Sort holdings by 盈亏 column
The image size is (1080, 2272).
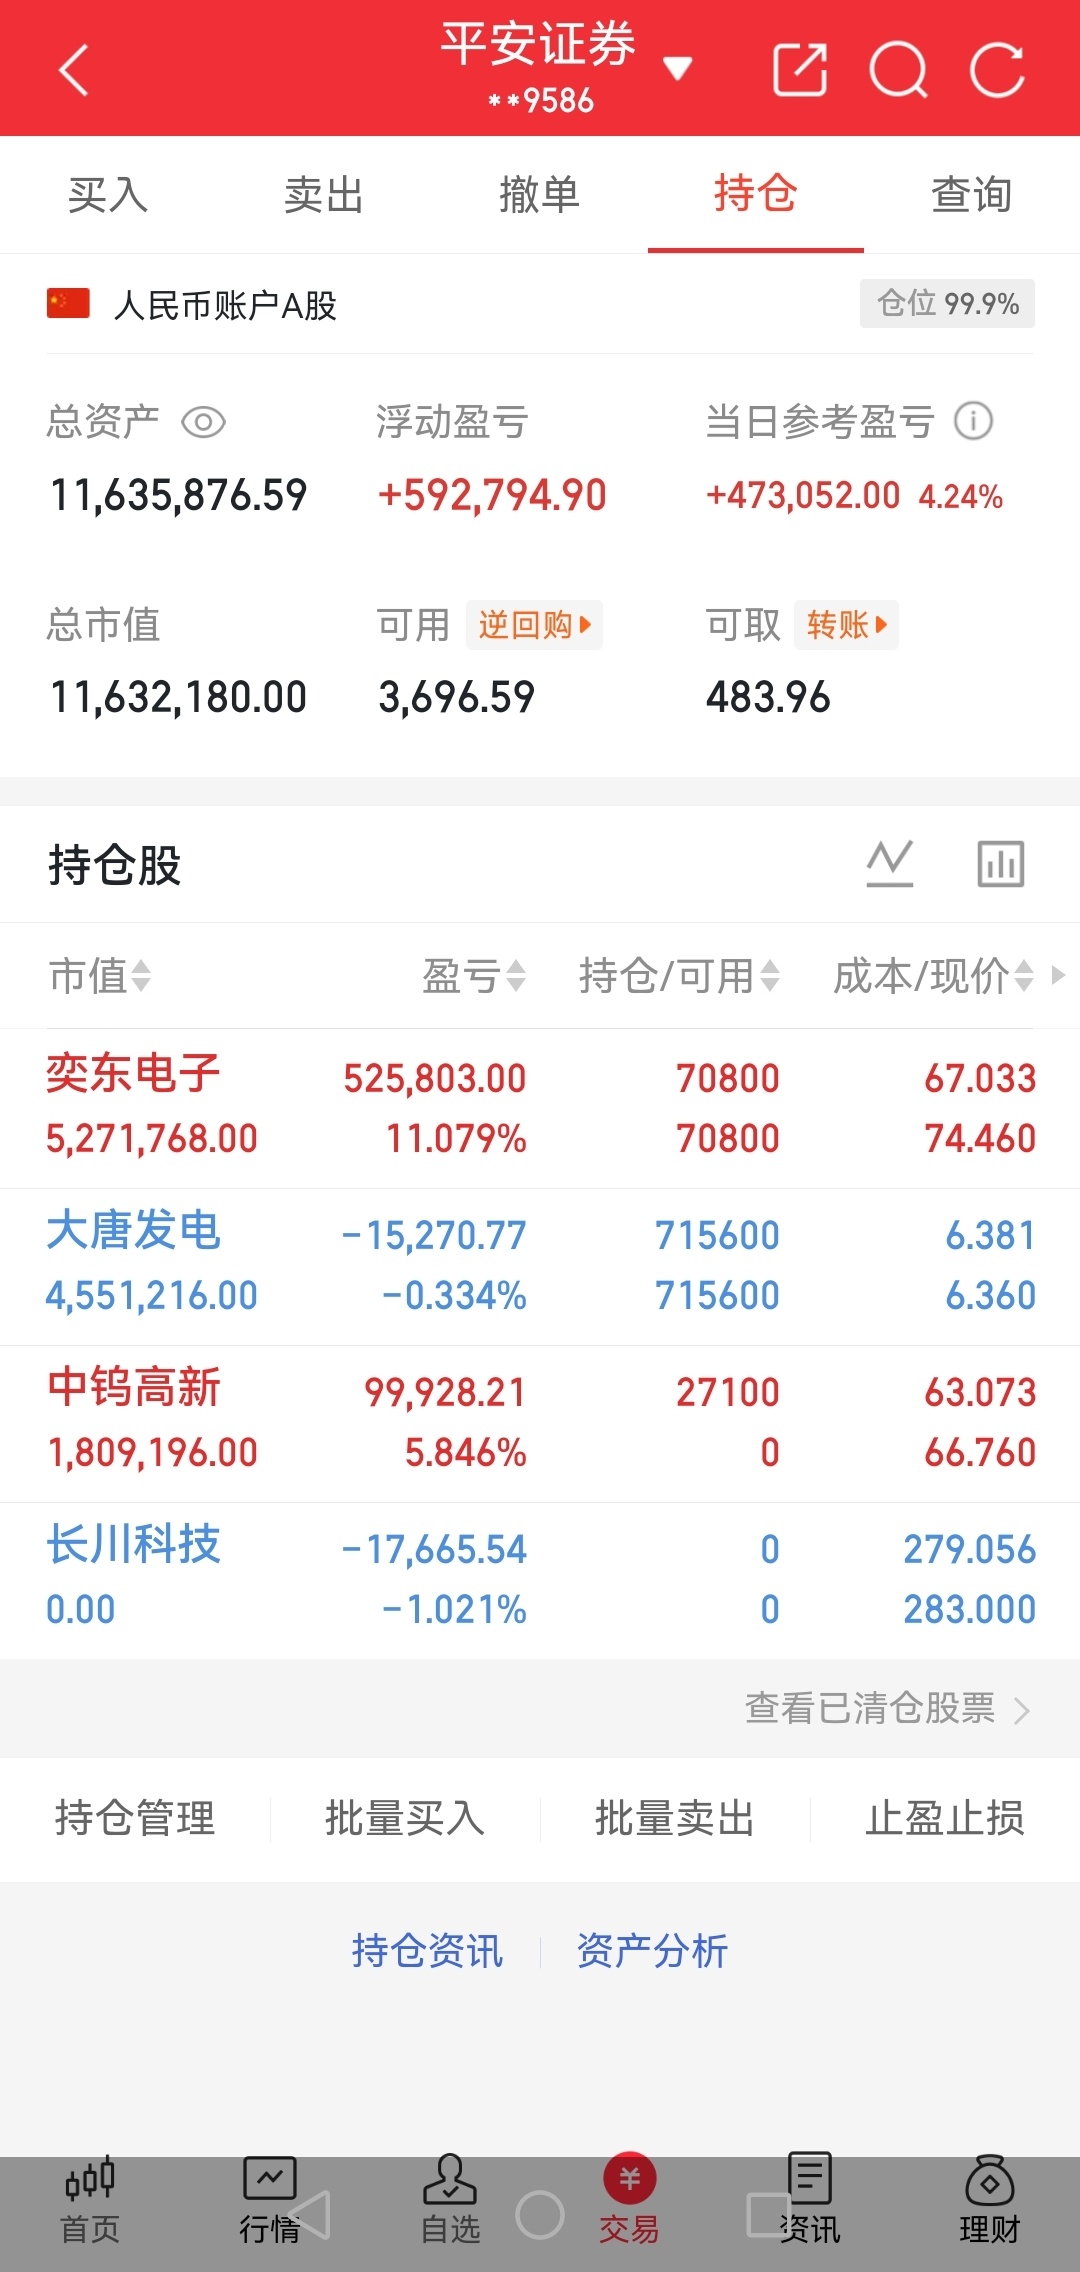[x=473, y=976]
